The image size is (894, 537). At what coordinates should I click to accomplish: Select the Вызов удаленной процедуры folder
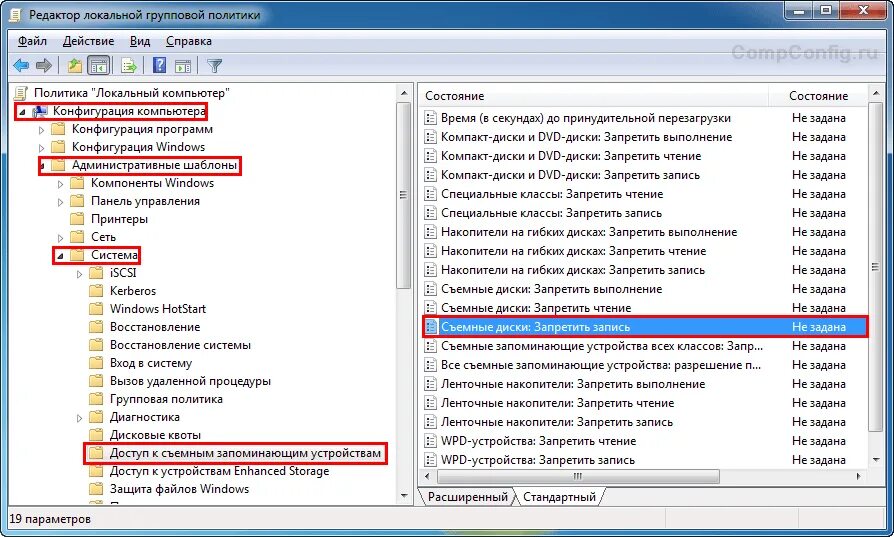(190, 381)
